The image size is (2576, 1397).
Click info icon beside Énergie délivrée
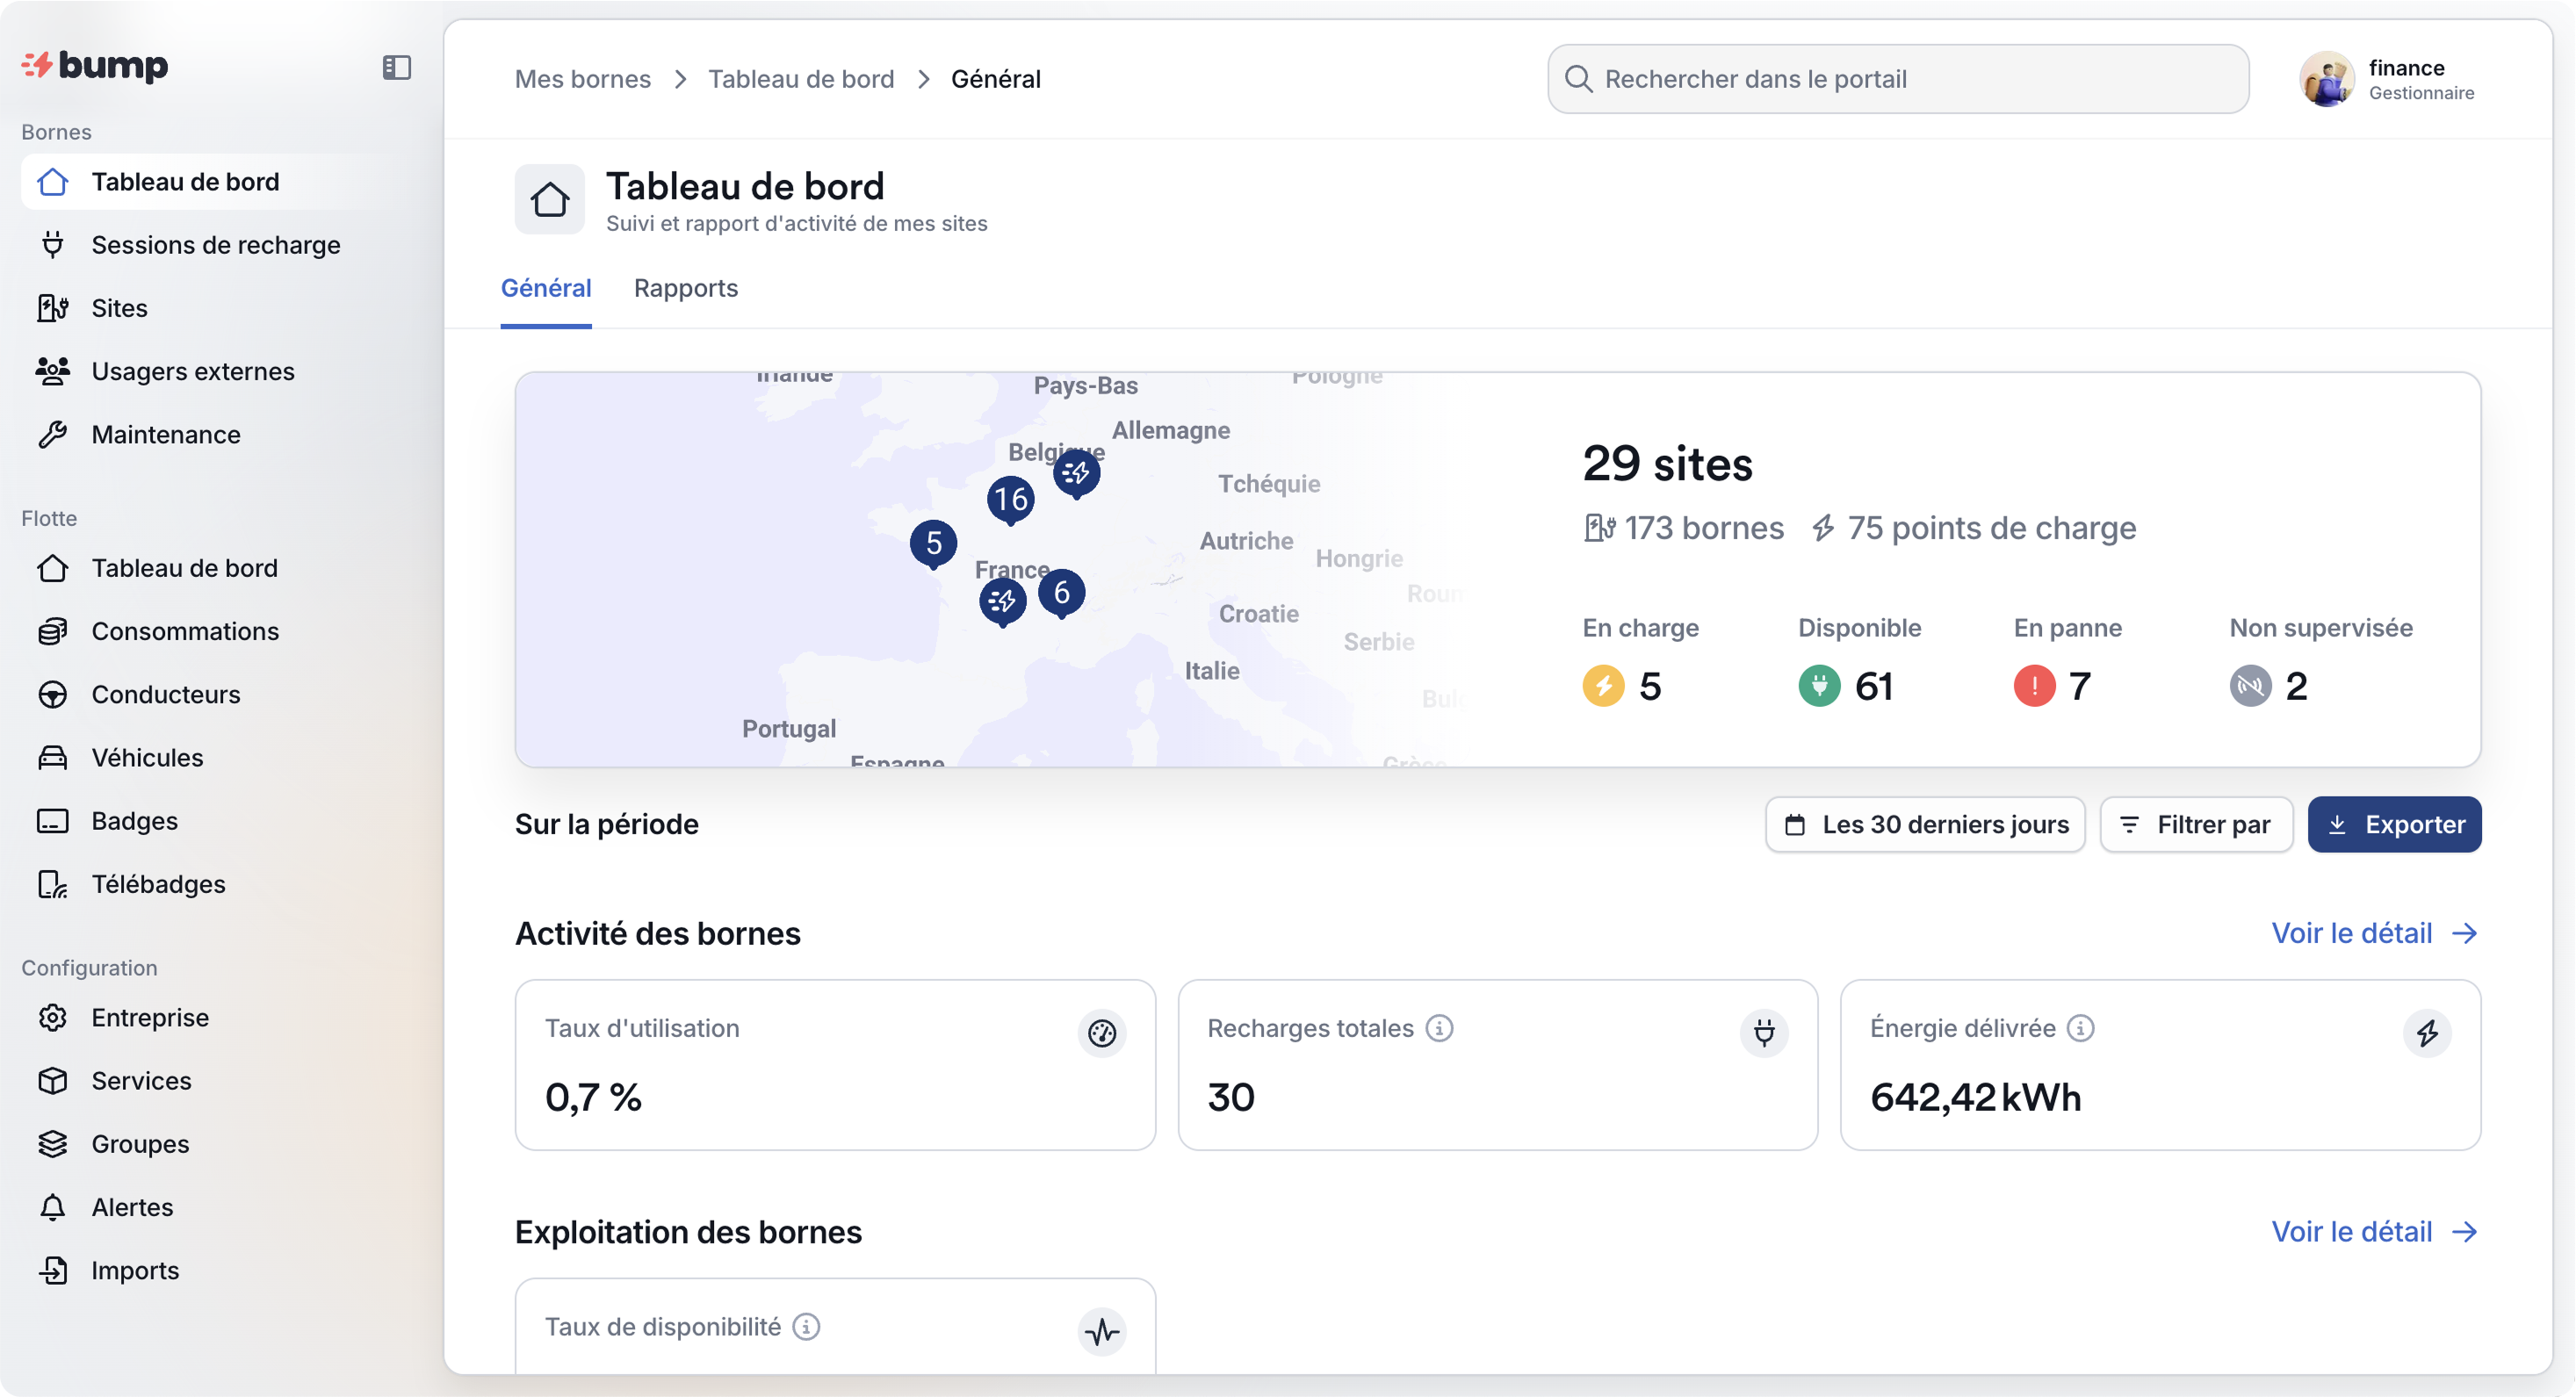(x=2080, y=1028)
